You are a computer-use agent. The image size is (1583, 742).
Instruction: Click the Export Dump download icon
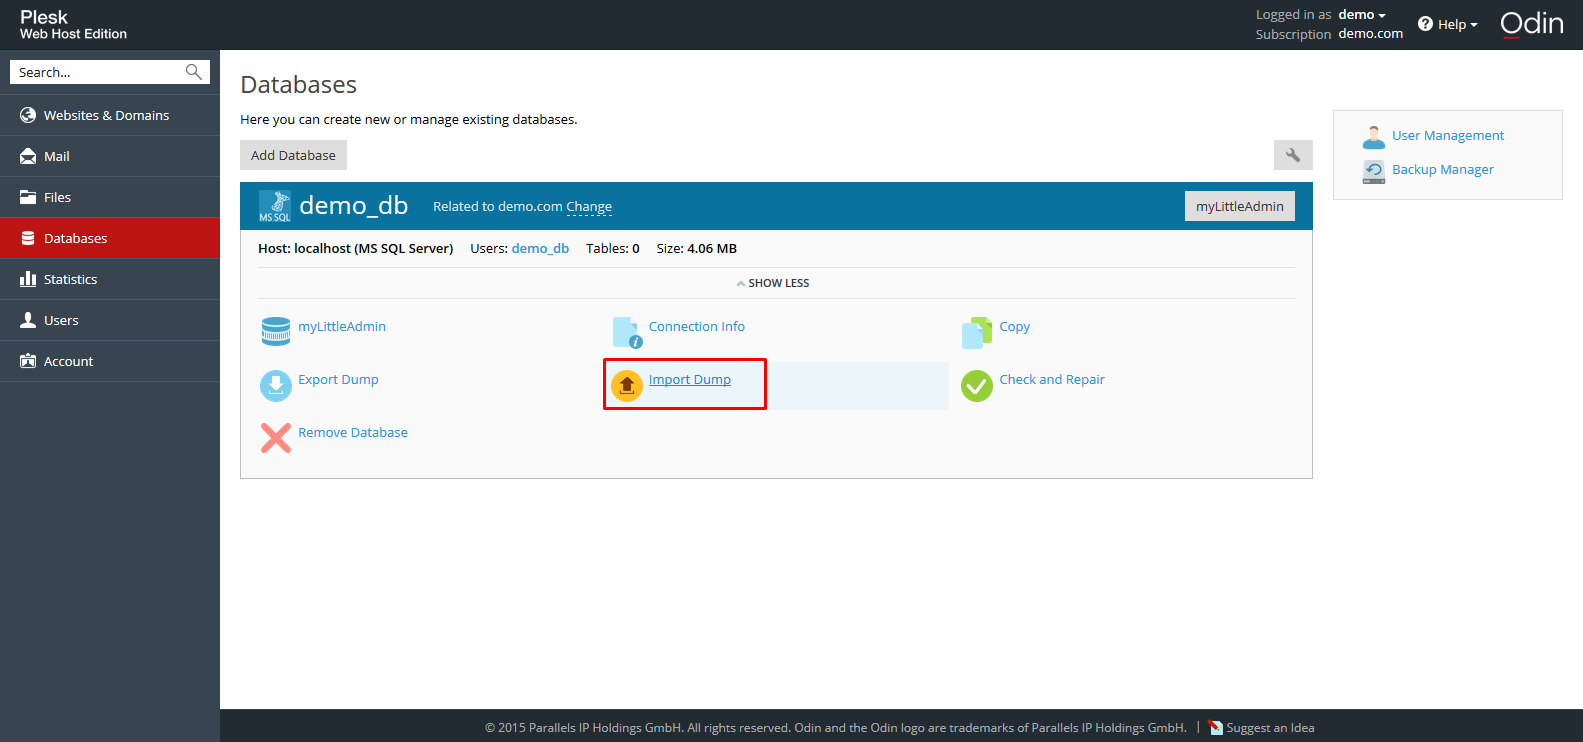[276, 385]
